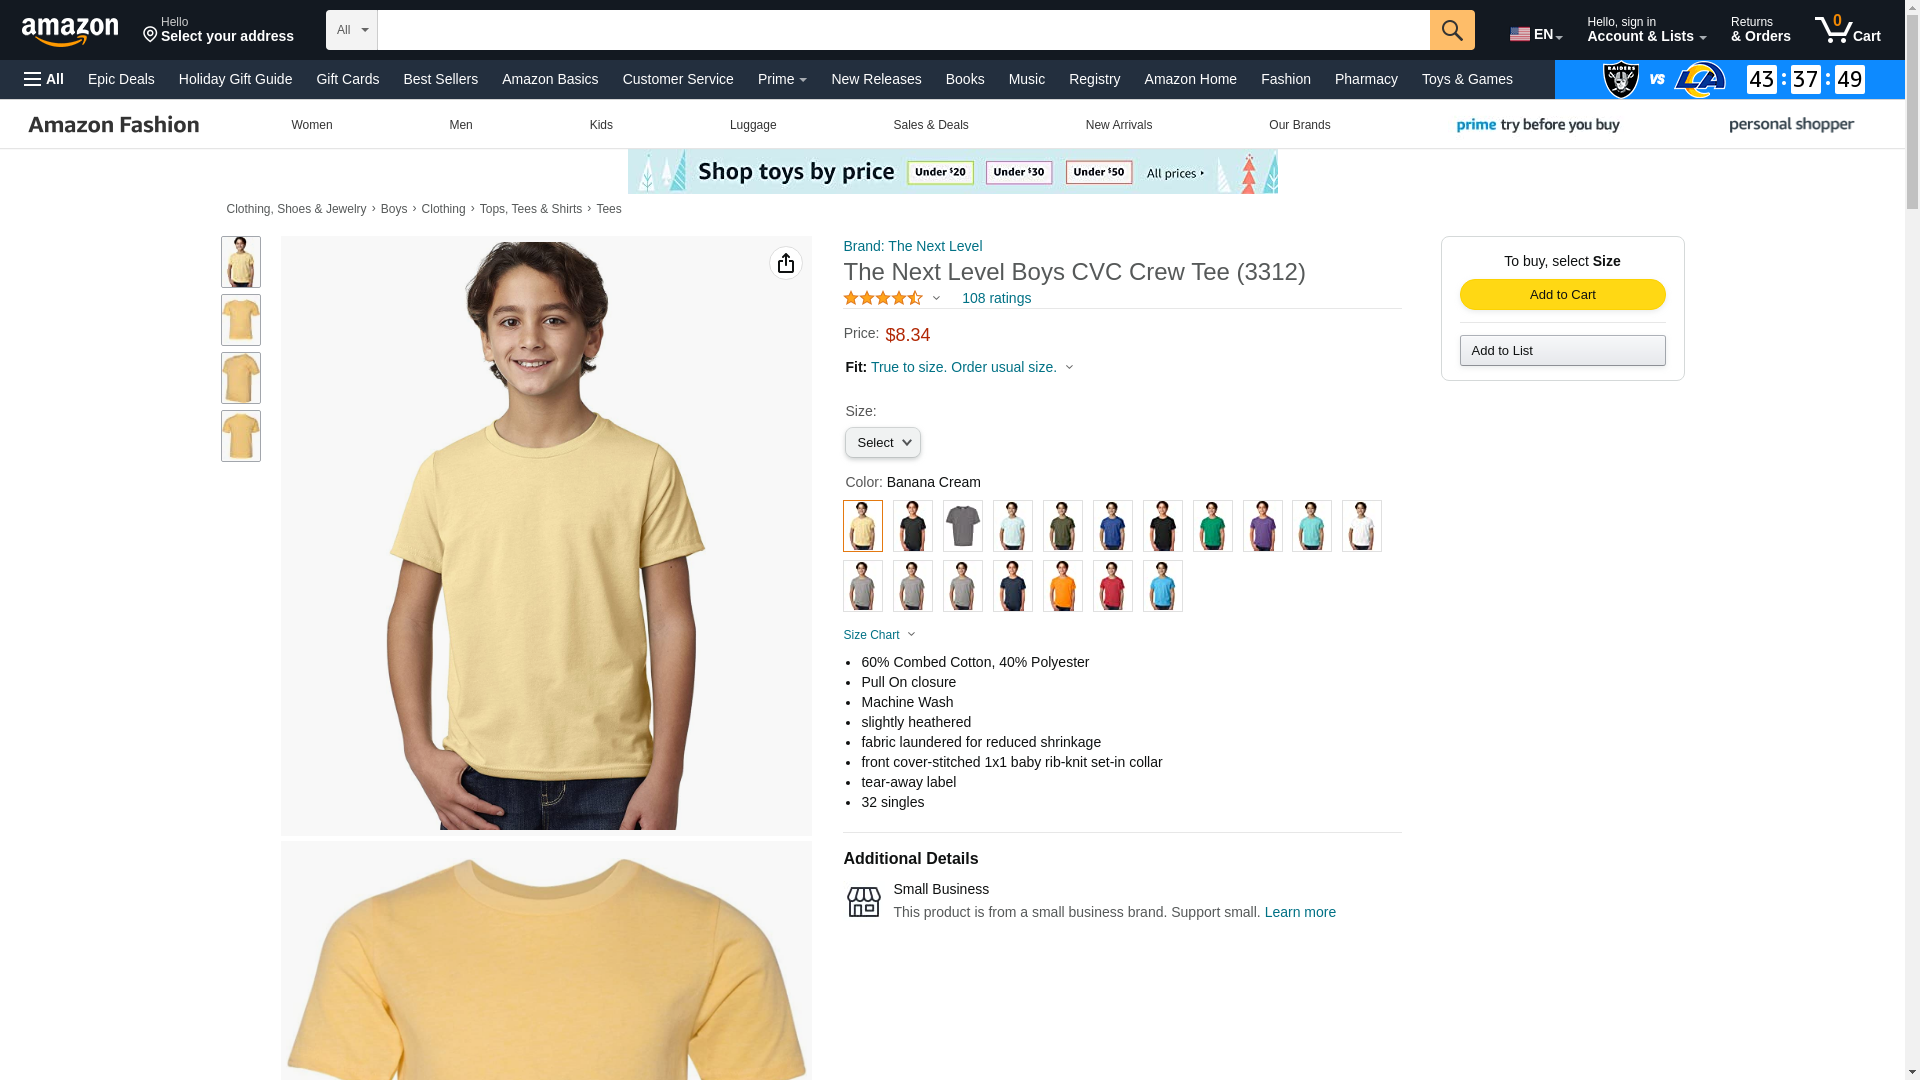The width and height of the screenshot is (1920, 1080).
Task: Click the share icon on product image
Action: [785, 263]
